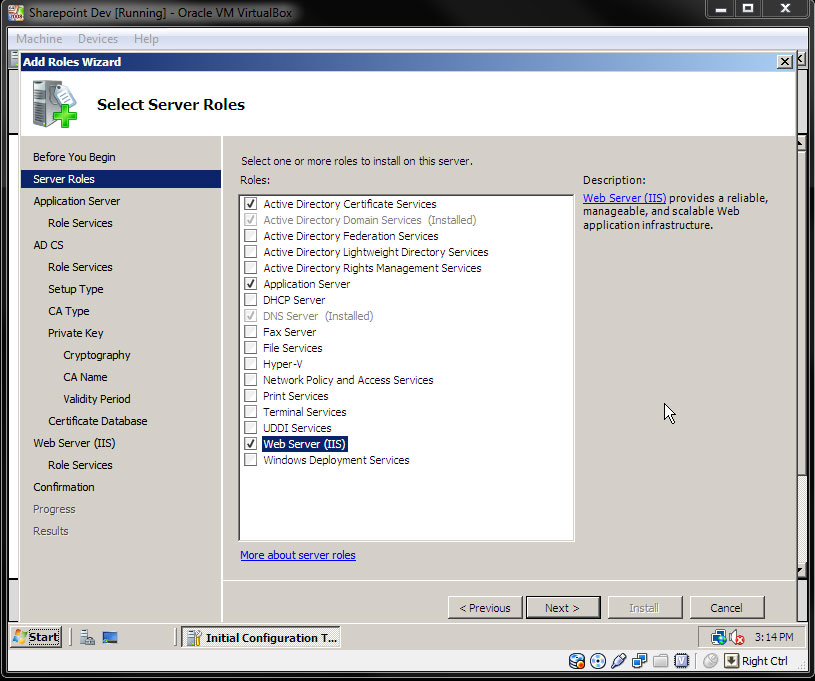Click the Add Roles Wizard server icon
The image size is (815, 681).
pos(55,103)
